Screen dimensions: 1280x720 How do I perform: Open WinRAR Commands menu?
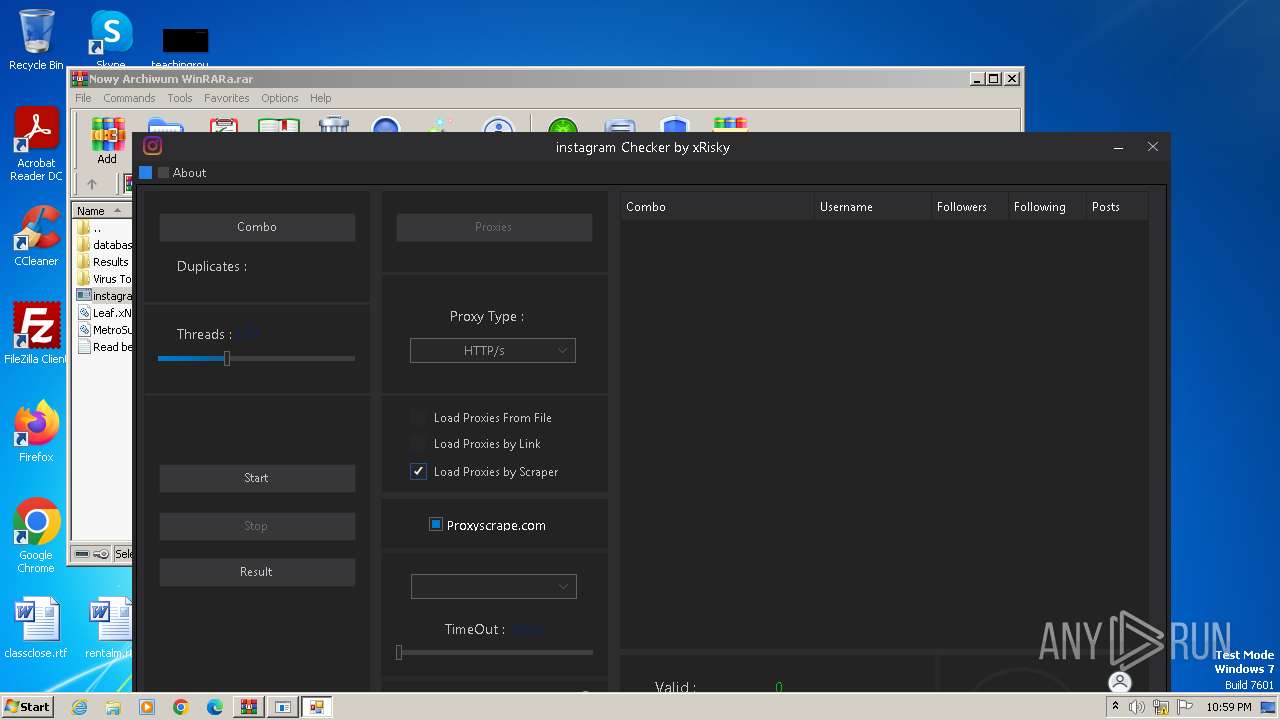click(x=129, y=98)
